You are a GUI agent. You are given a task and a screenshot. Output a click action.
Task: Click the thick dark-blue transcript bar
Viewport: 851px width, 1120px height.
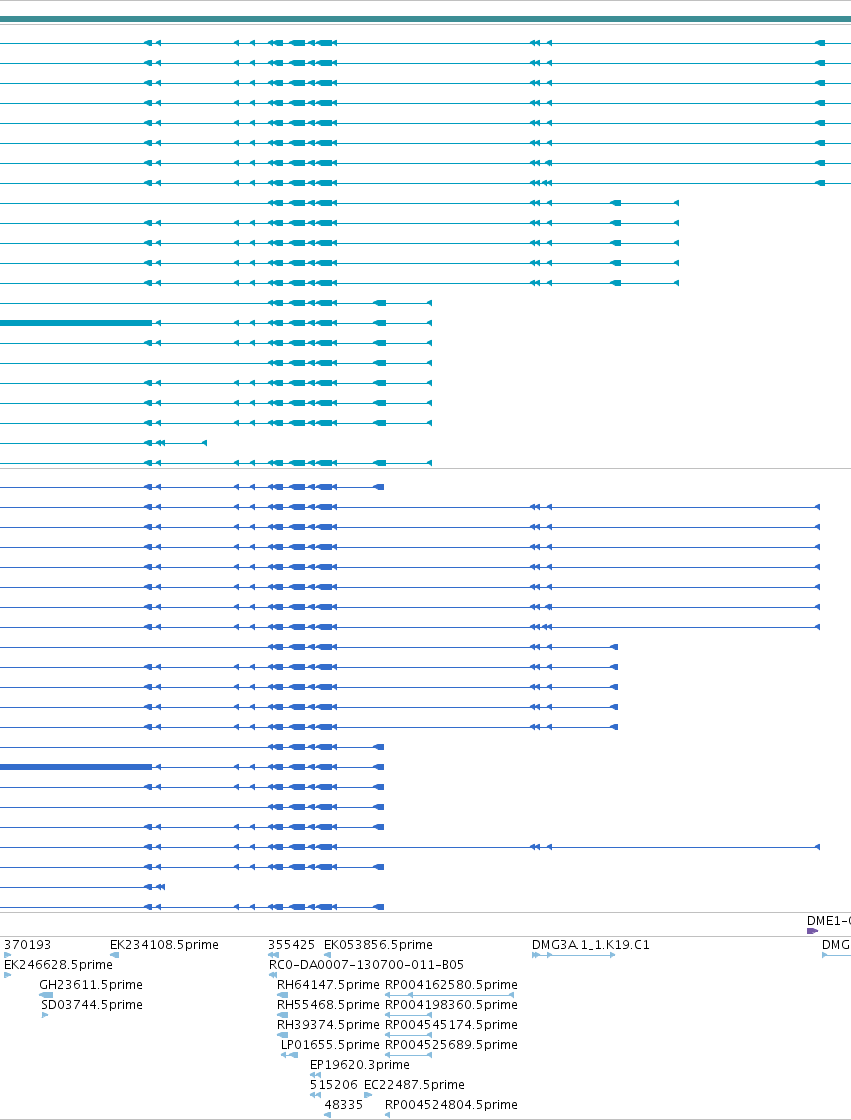click(76, 767)
